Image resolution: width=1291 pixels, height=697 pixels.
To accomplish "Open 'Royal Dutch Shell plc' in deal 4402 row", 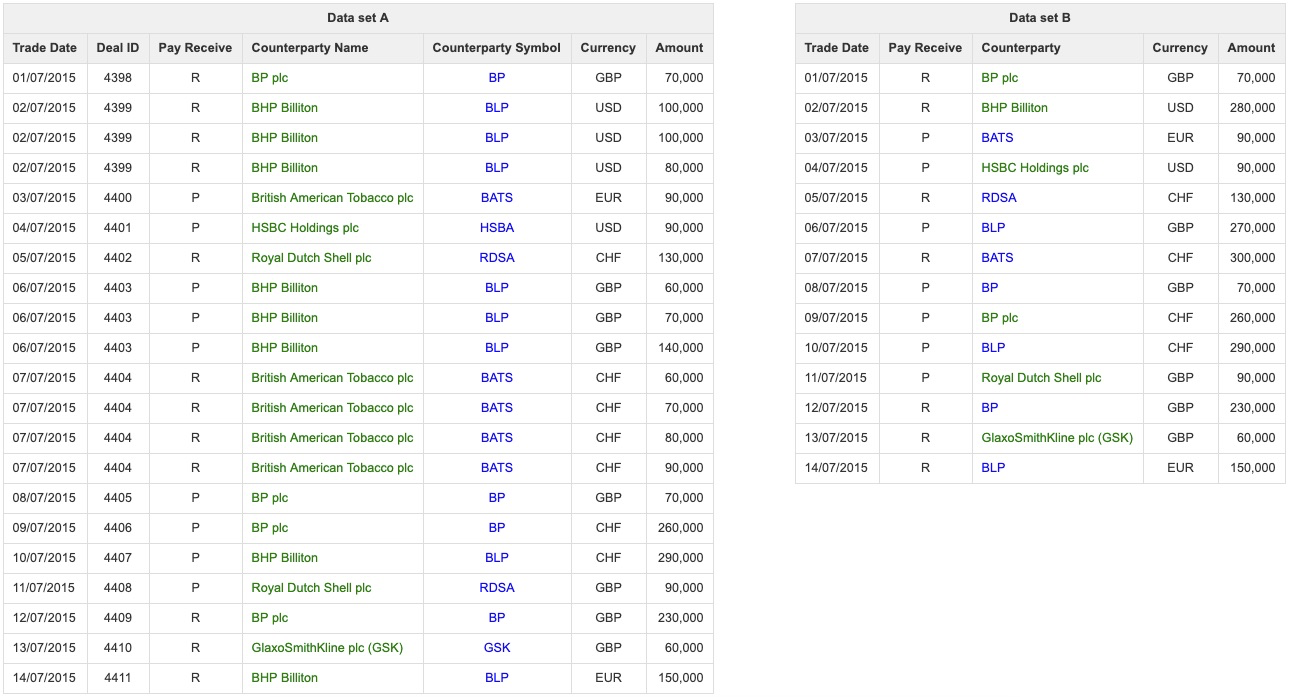I will pos(311,258).
